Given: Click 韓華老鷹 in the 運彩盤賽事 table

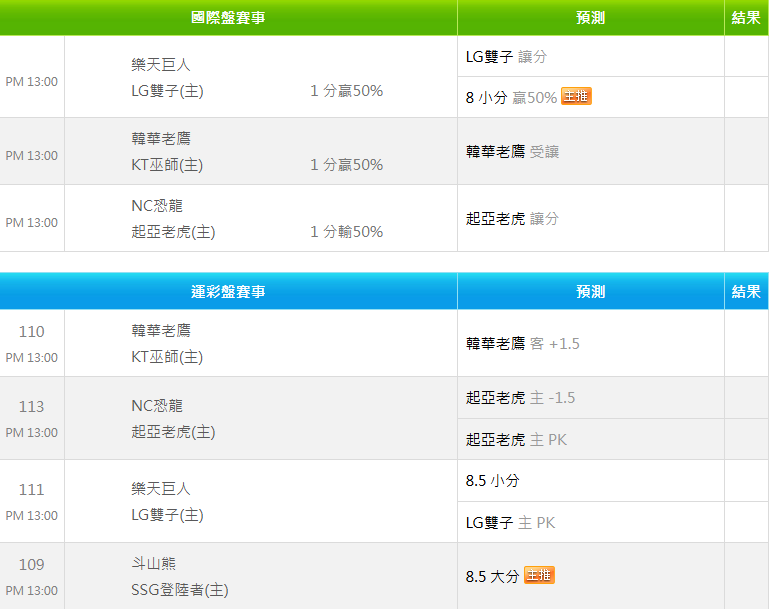Looking at the screenshot, I should [x=161, y=330].
